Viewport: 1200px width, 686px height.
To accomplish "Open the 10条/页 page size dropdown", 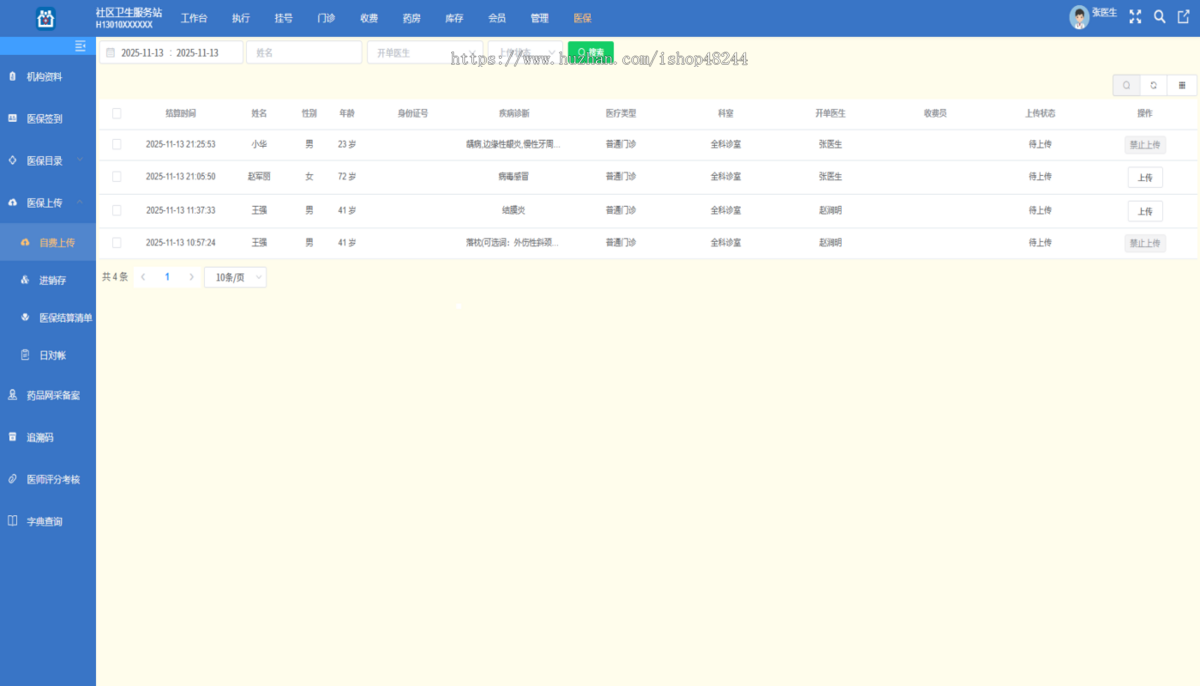I will (x=235, y=277).
